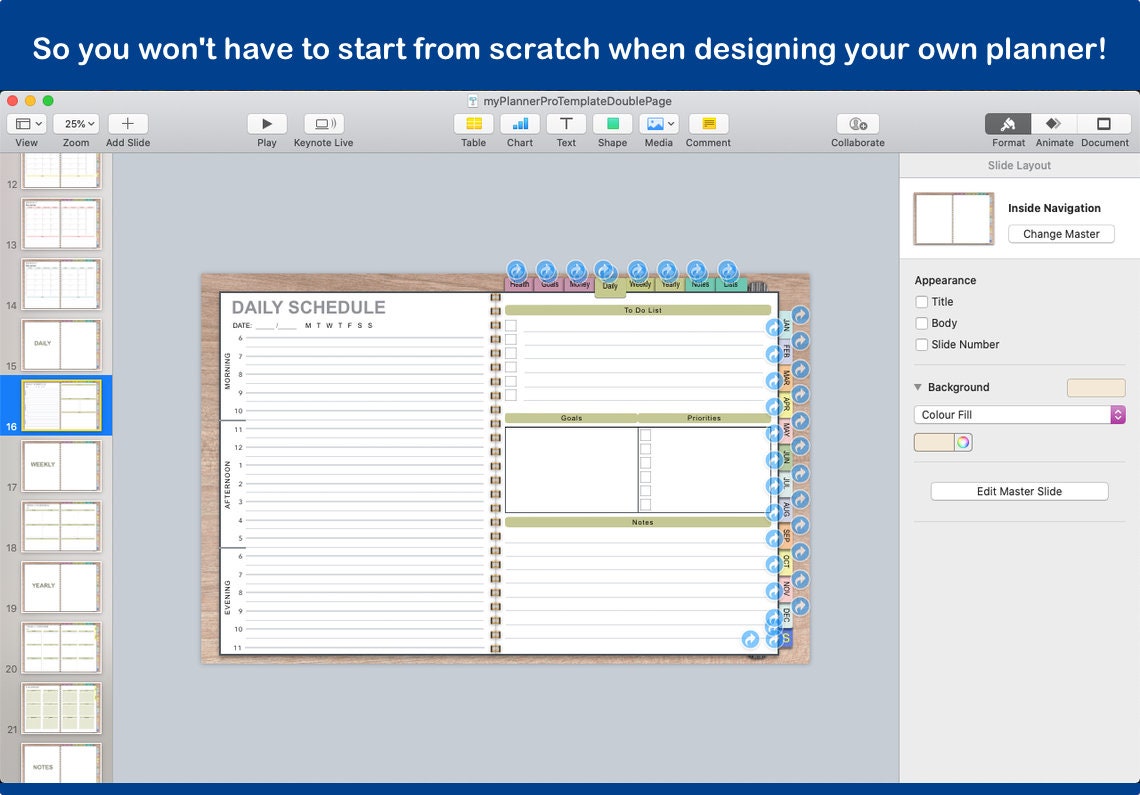Collapse the Background section

(917, 387)
